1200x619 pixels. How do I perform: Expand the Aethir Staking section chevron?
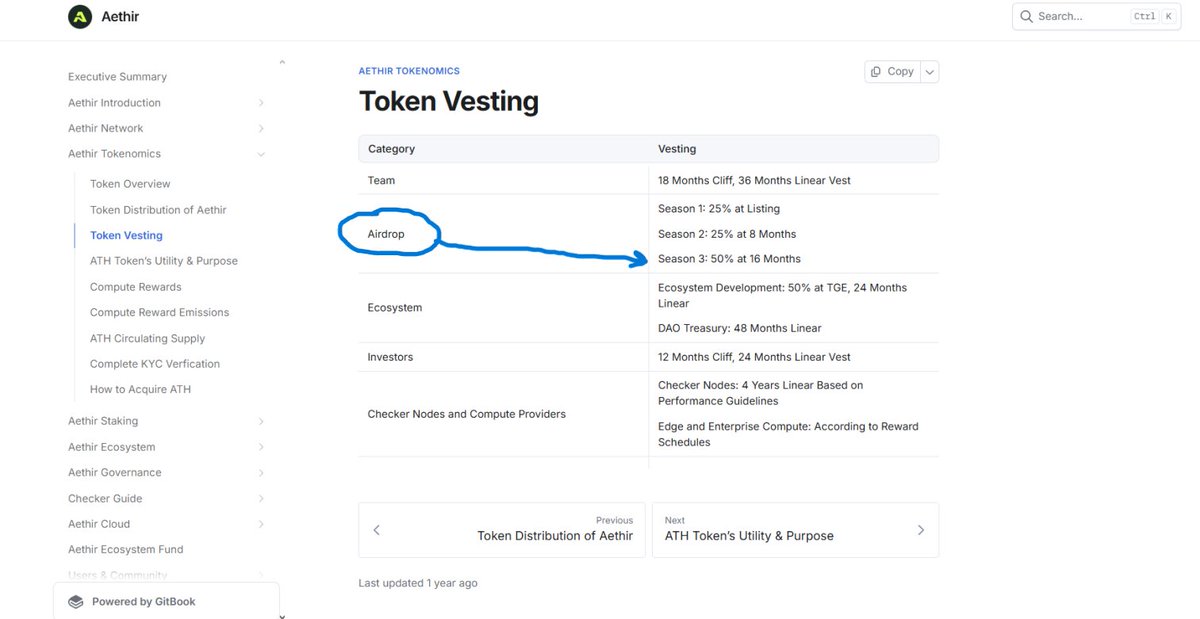(x=261, y=421)
